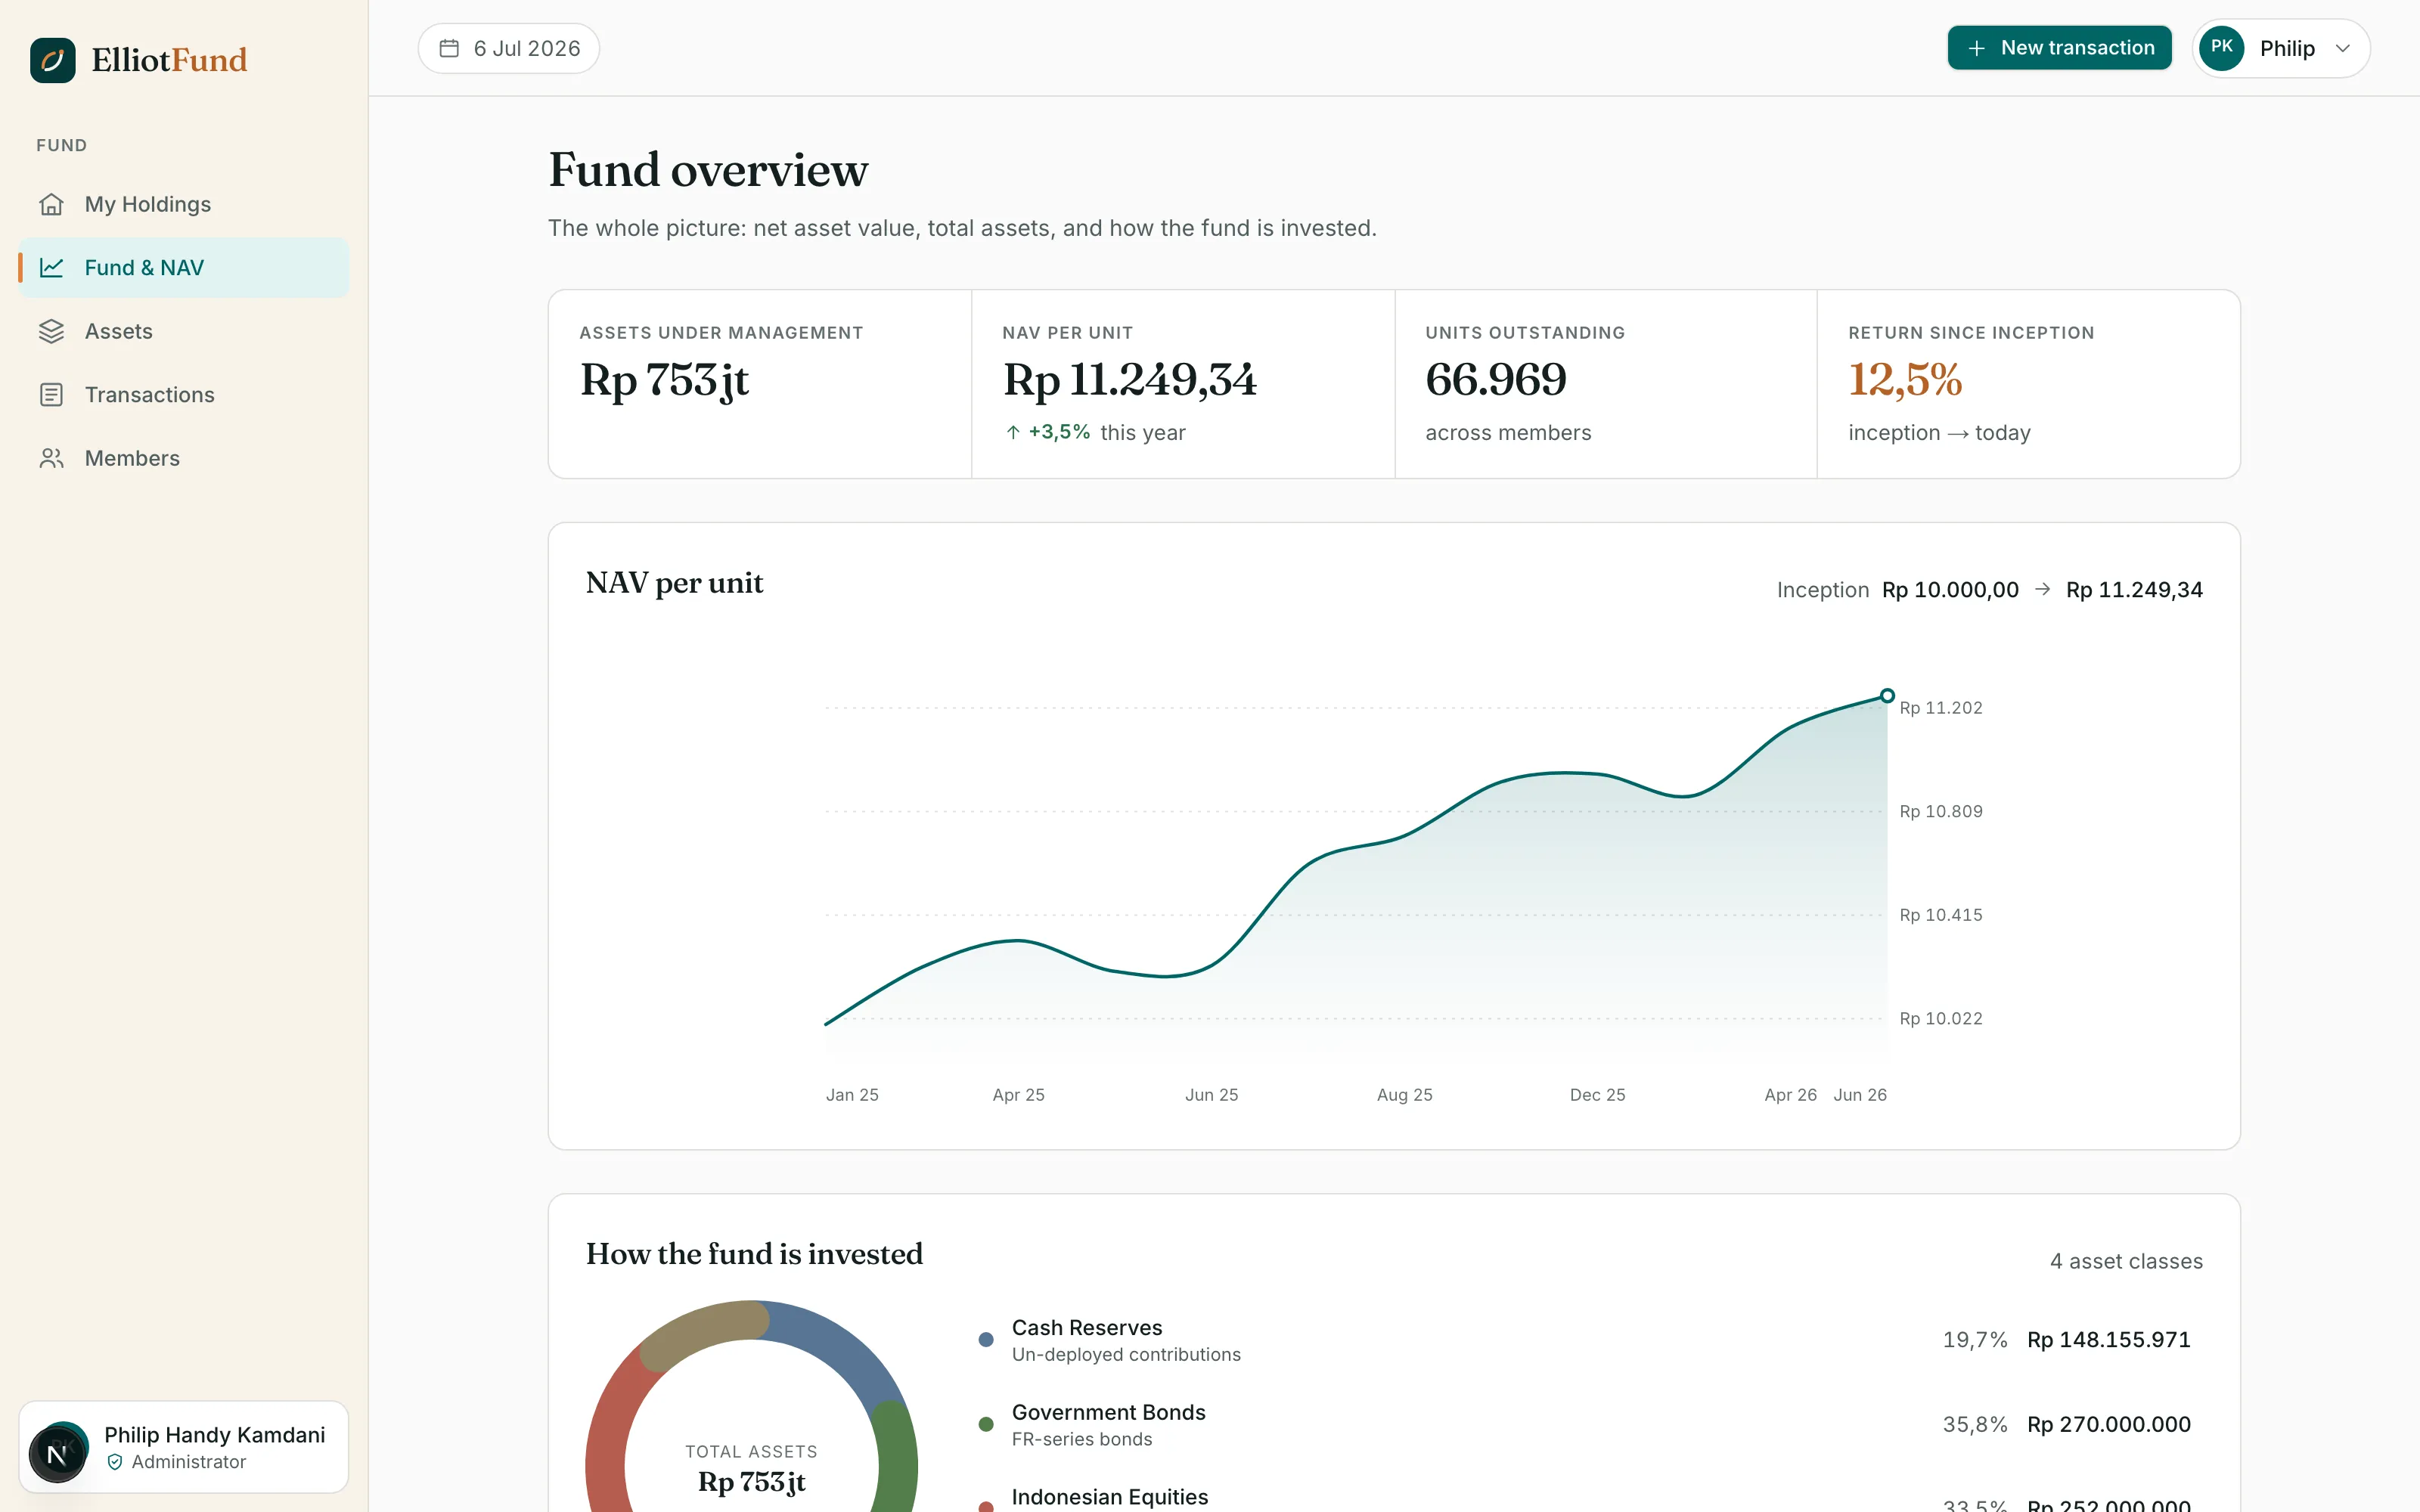Click the Rp 10.022 axis label
2420x1512 pixels.
click(x=1941, y=1019)
